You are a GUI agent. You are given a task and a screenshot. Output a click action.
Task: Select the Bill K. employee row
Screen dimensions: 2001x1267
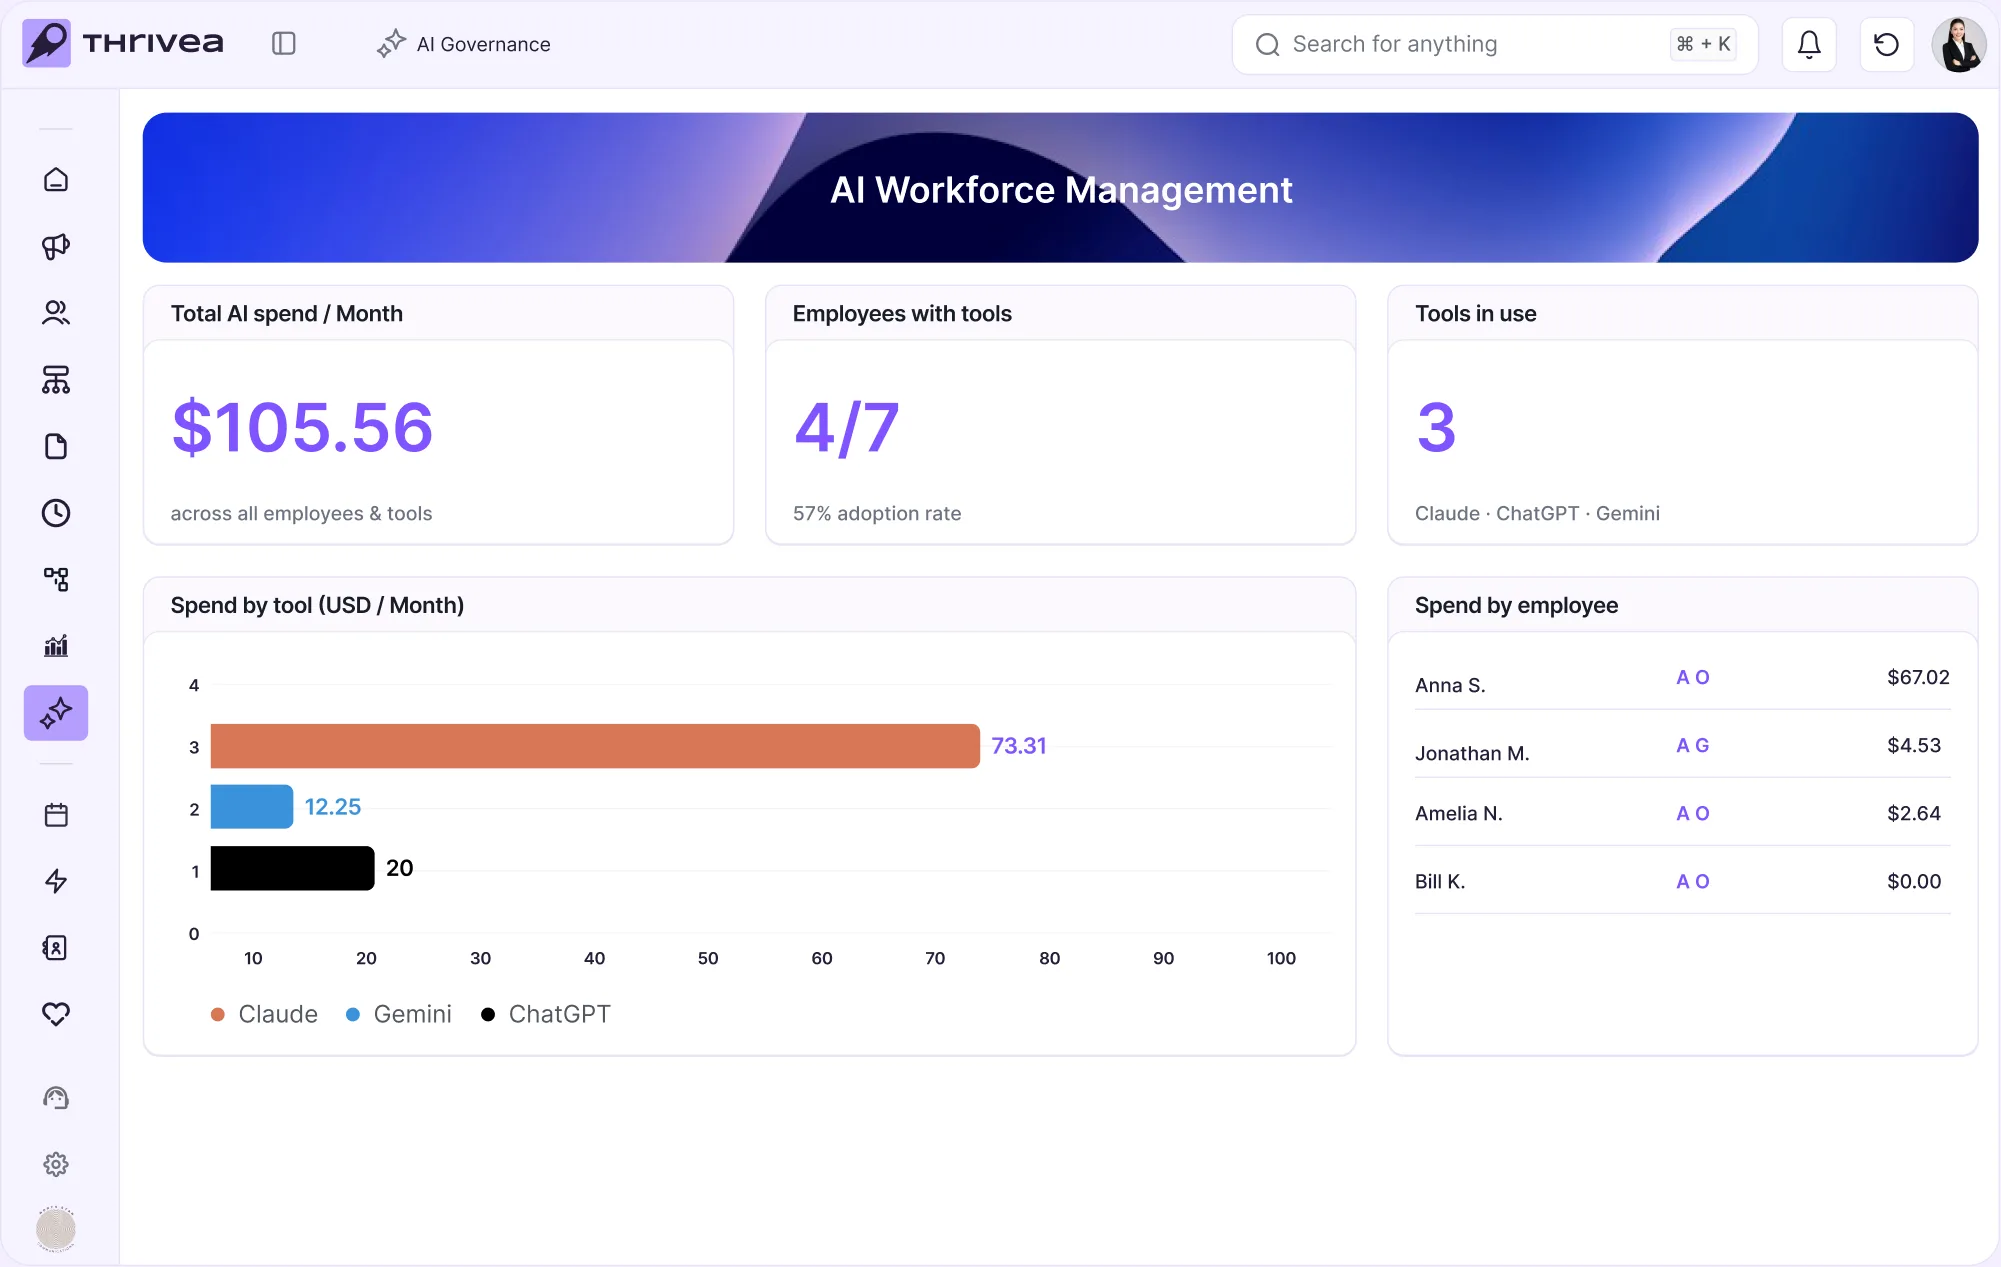1682,881
